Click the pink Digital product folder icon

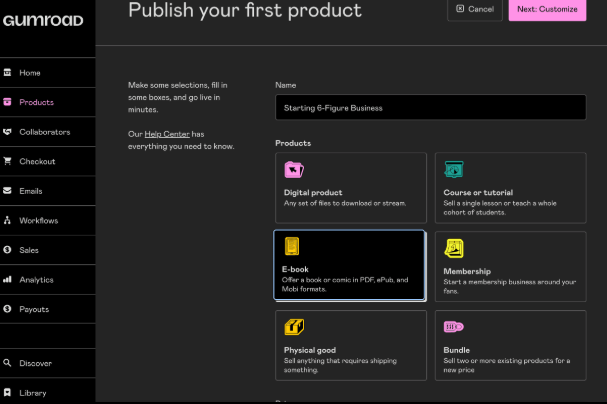(294, 169)
